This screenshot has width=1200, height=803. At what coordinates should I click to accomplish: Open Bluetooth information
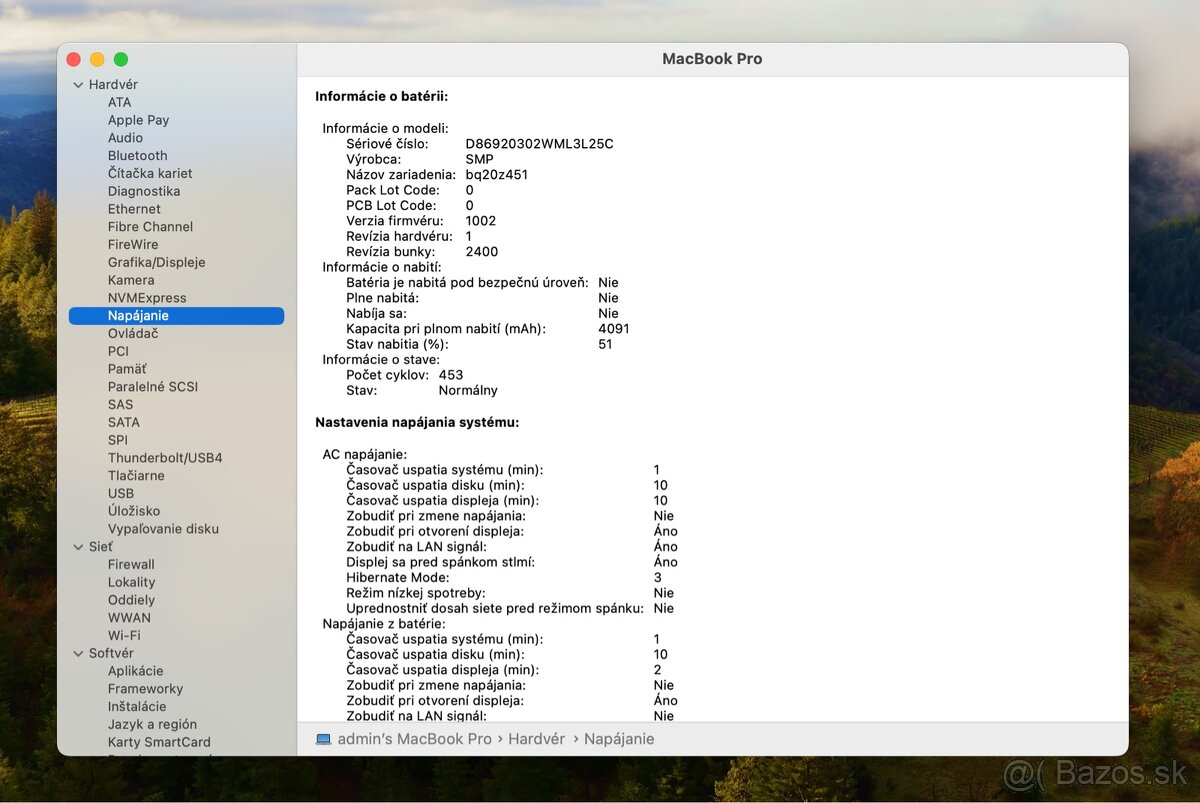137,156
